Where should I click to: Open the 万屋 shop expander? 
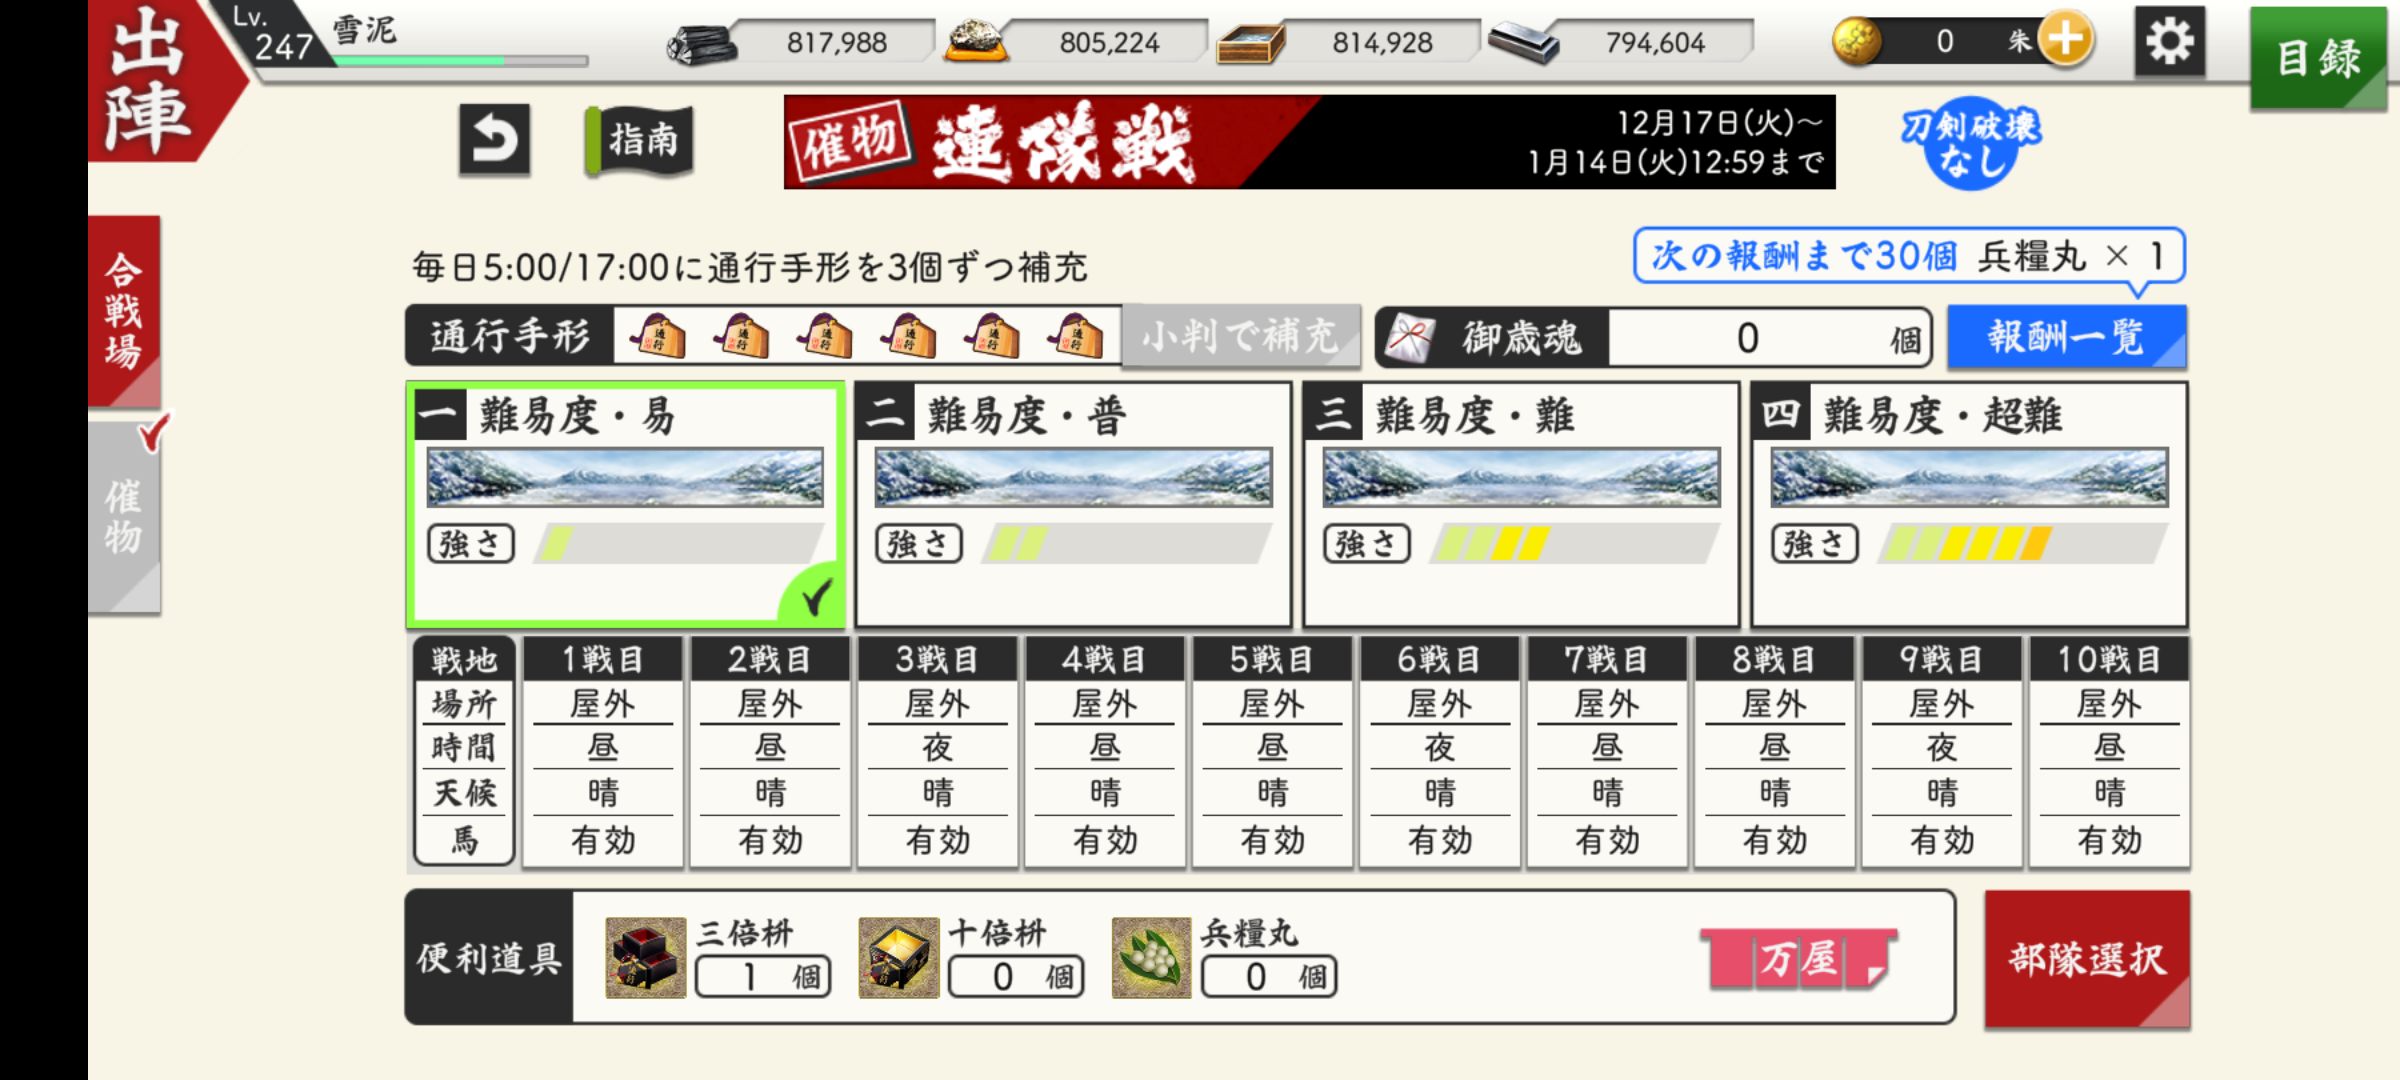(1799, 959)
